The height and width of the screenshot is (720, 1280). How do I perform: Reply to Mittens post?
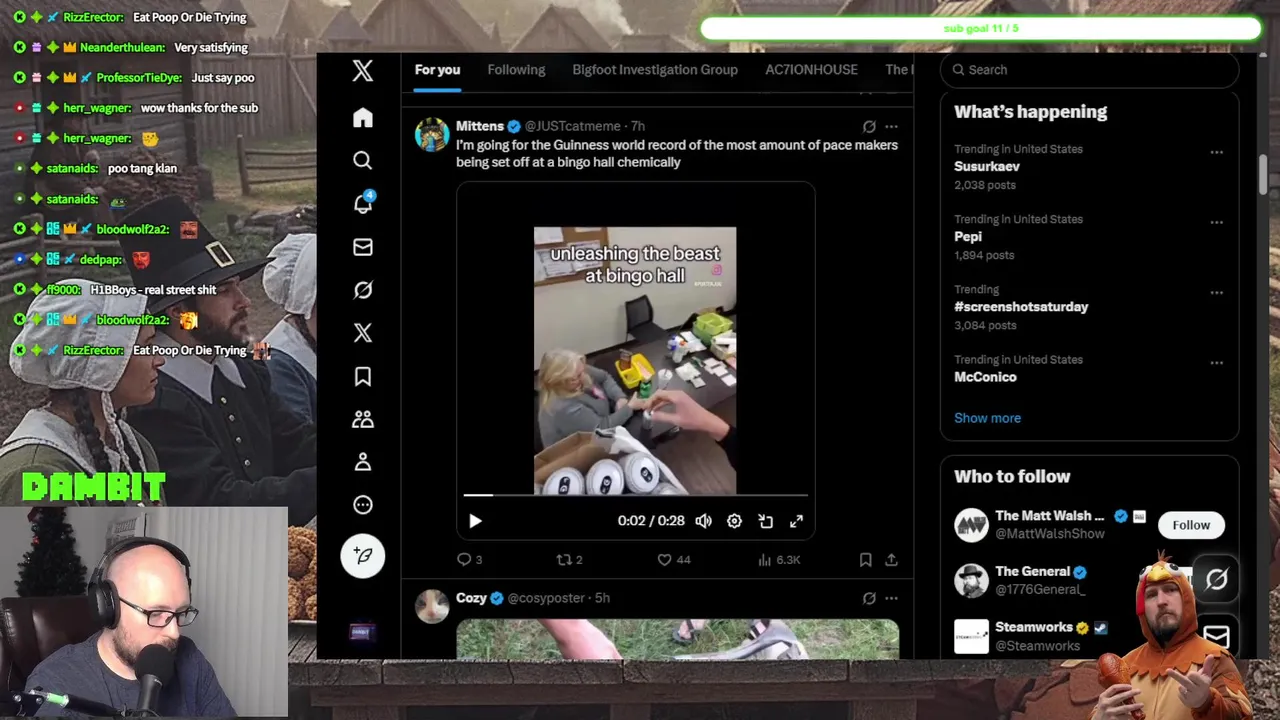pos(469,560)
